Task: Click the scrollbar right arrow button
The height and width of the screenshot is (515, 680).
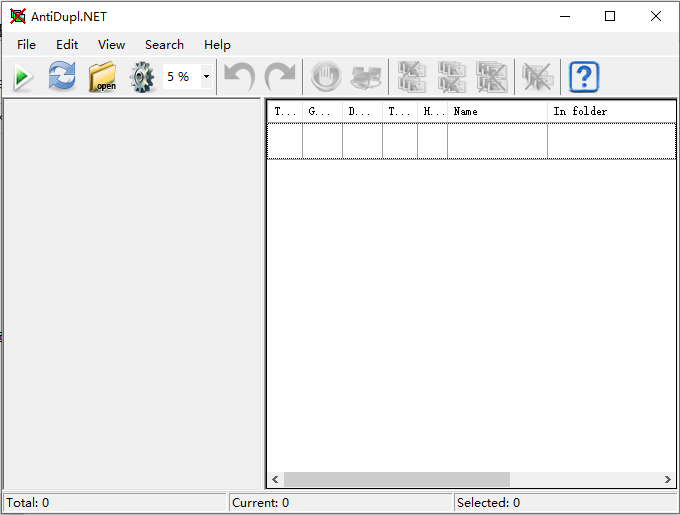Action: click(x=668, y=480)
